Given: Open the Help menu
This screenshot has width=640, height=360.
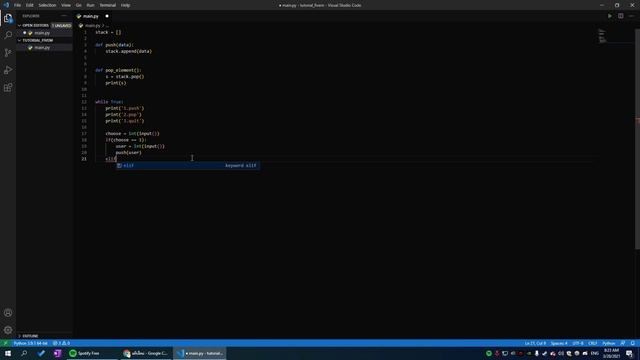Looking at the screenshot, I should click(x=125, y=5).
